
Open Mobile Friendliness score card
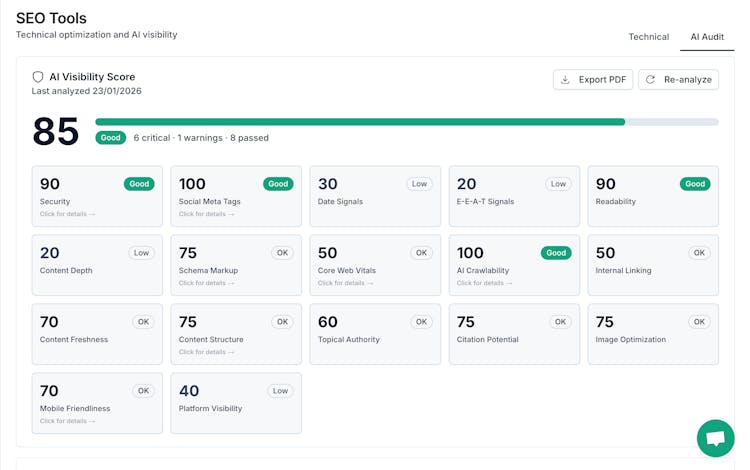click(96, 403)
